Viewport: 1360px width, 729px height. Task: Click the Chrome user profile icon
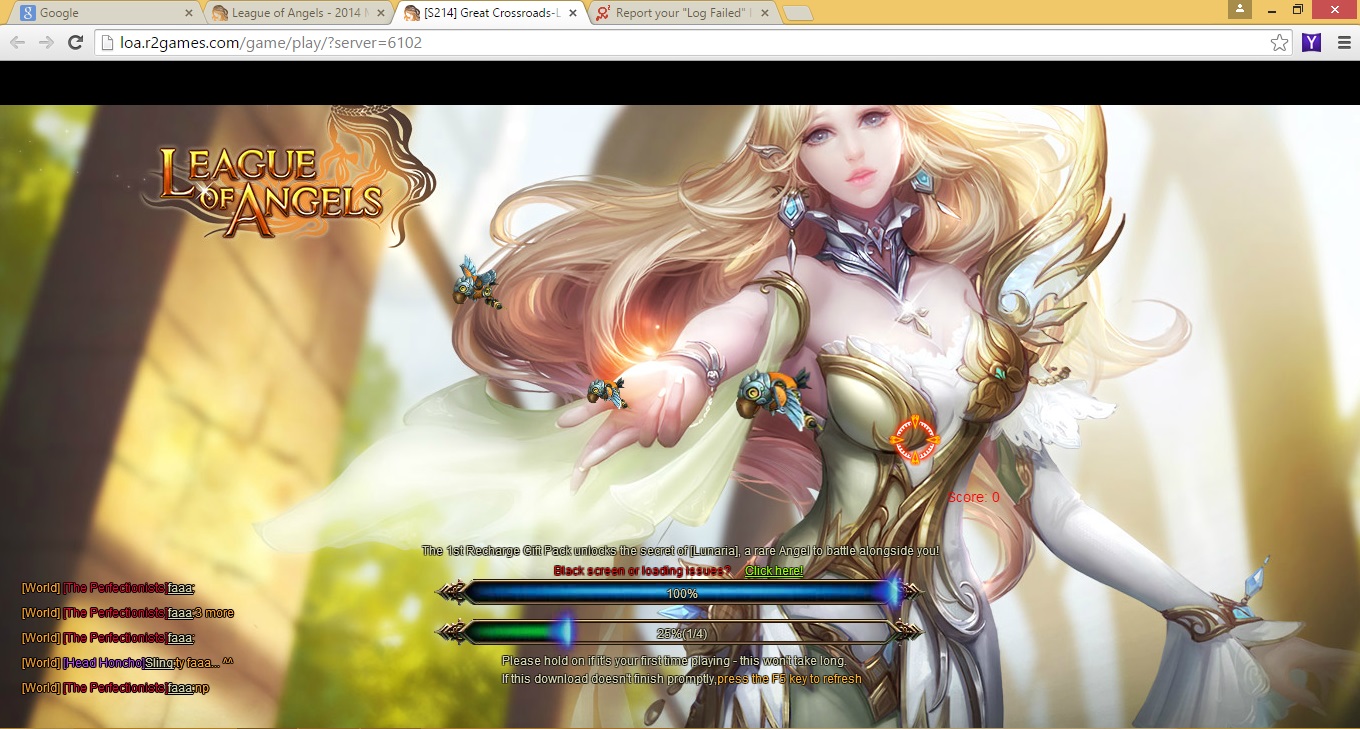click(x=1240, y=10)
